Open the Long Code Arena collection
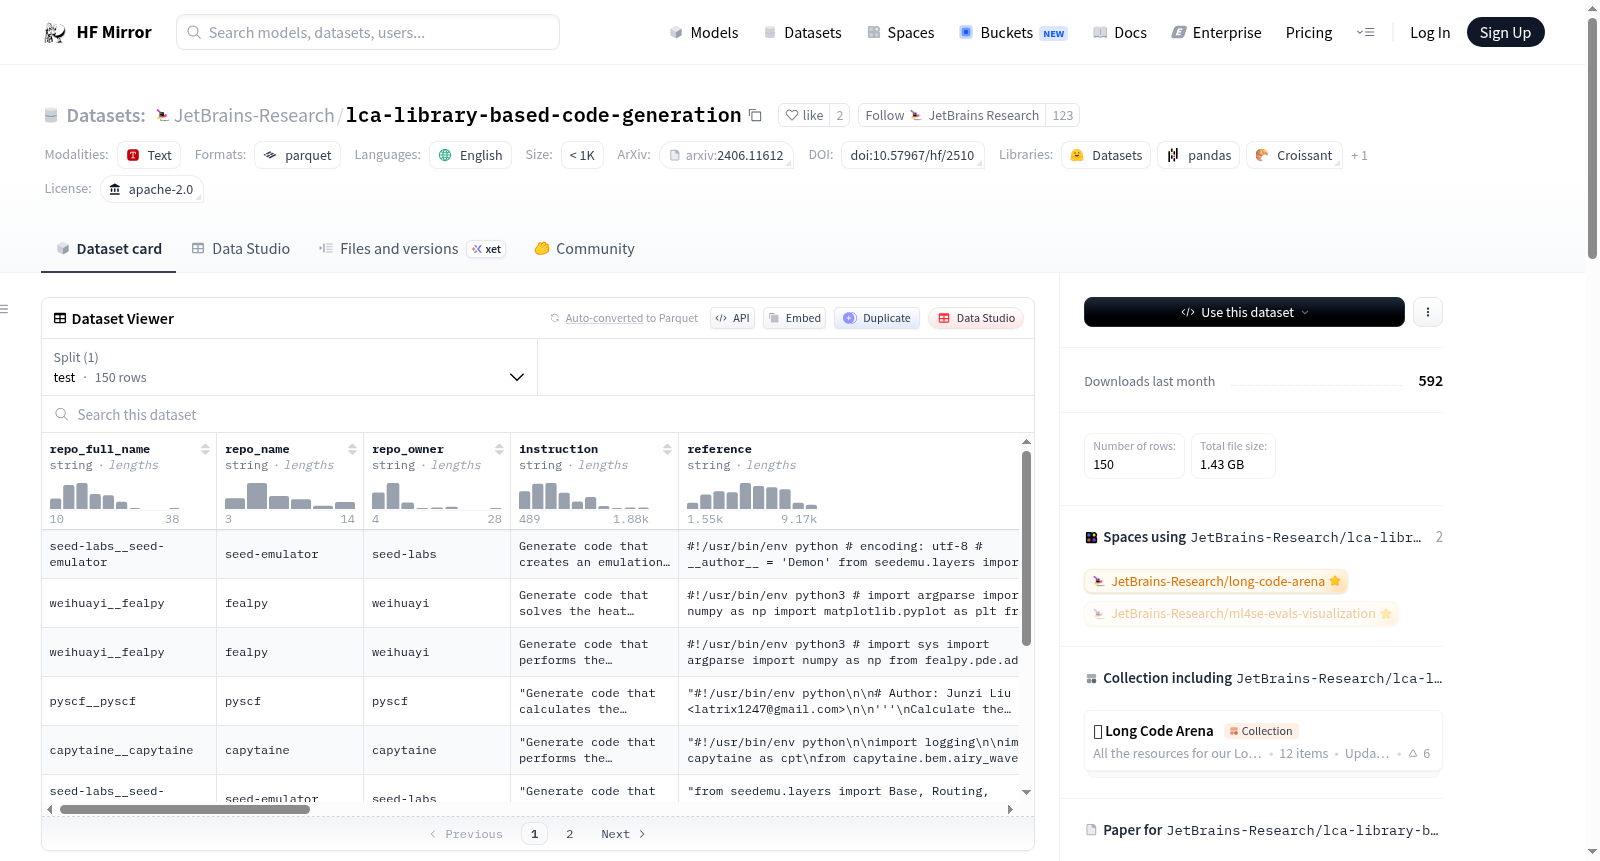This screenshot has height=861, width=1600. pyautogui.click(x=1263, y=742)
